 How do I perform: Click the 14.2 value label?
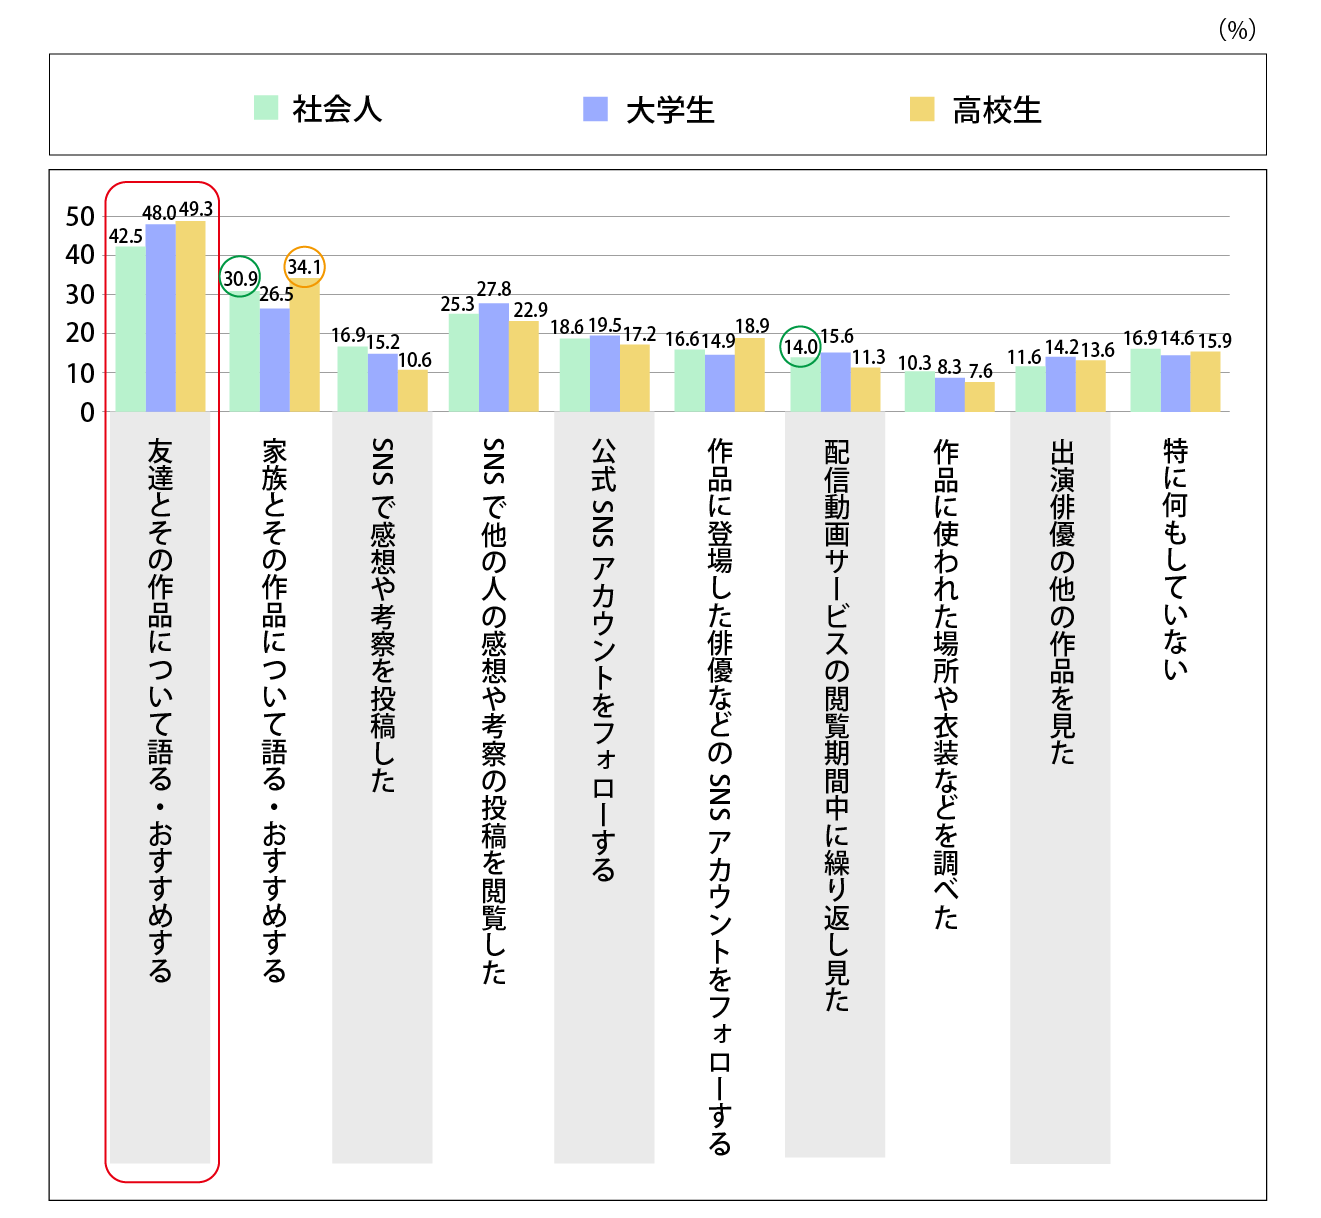coord(1062,348)
